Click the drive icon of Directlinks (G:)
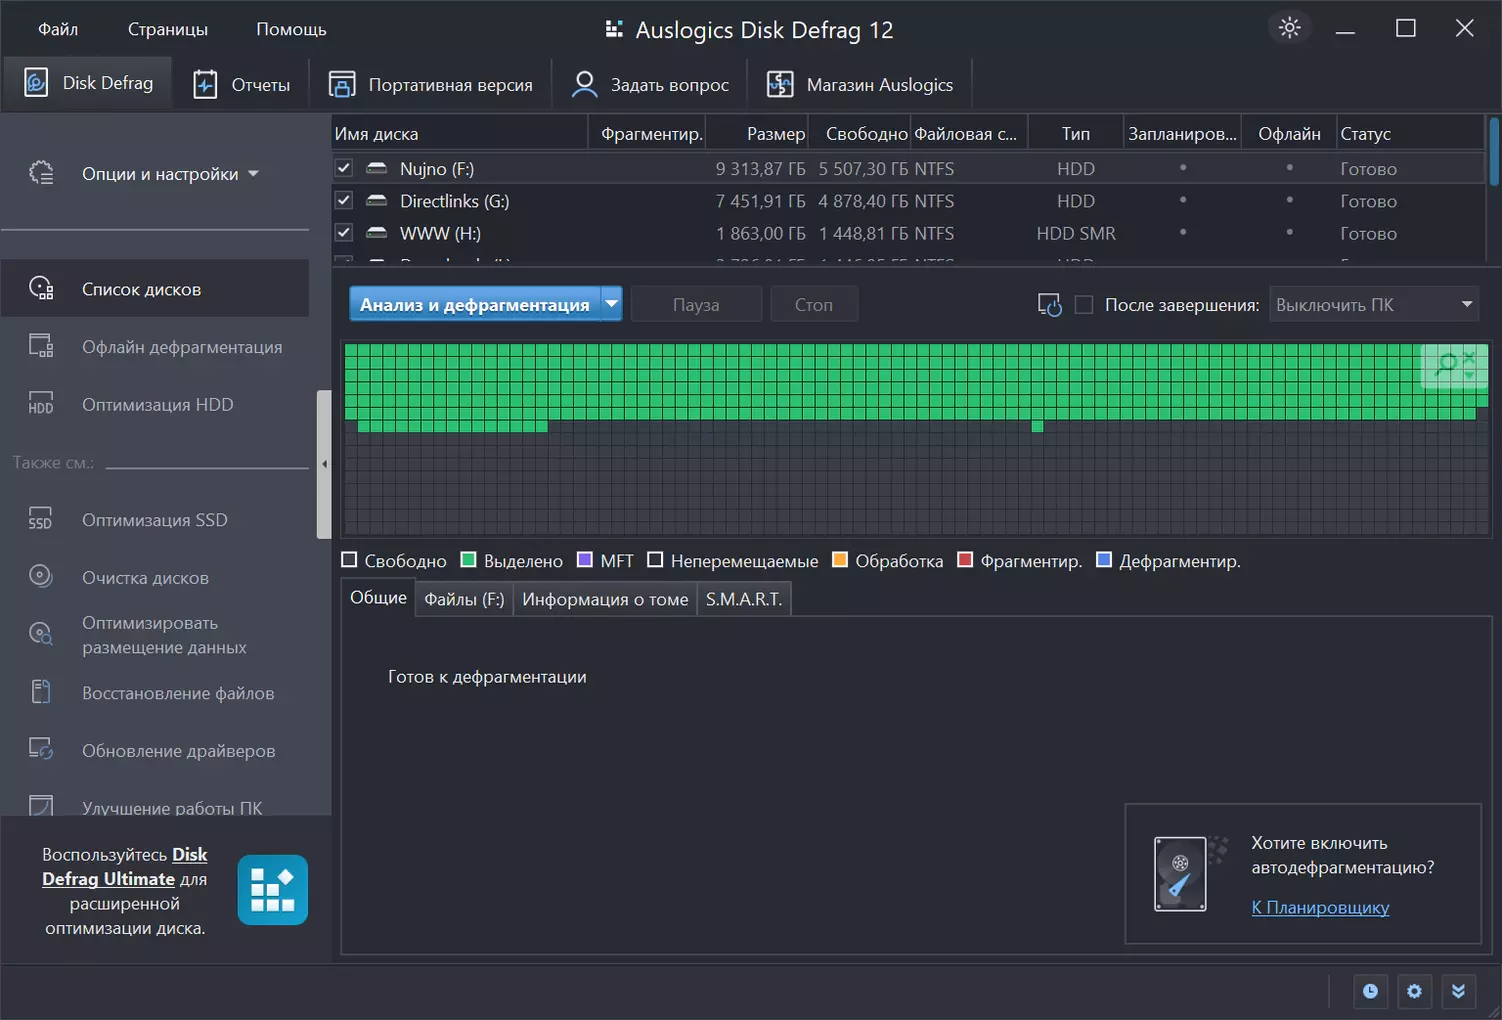1502x1020 pixels. (377, 201)
